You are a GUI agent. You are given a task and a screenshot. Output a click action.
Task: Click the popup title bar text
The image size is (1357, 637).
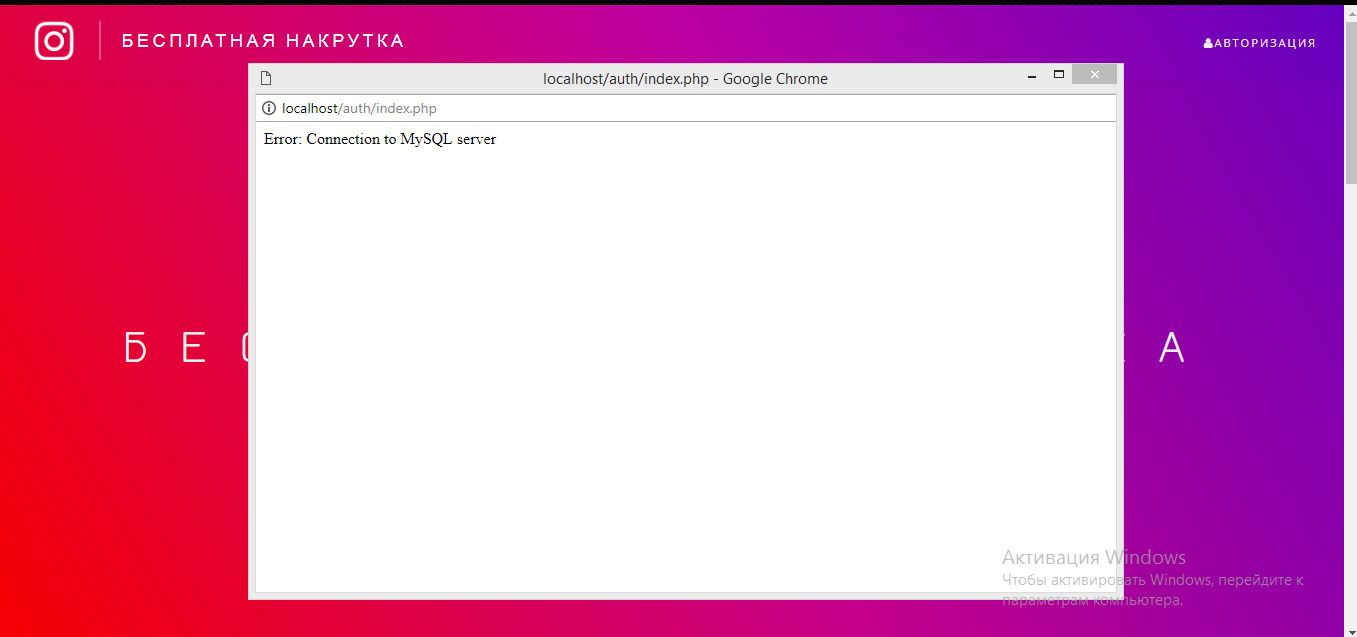pyautogui.click(x=685, y=78)
